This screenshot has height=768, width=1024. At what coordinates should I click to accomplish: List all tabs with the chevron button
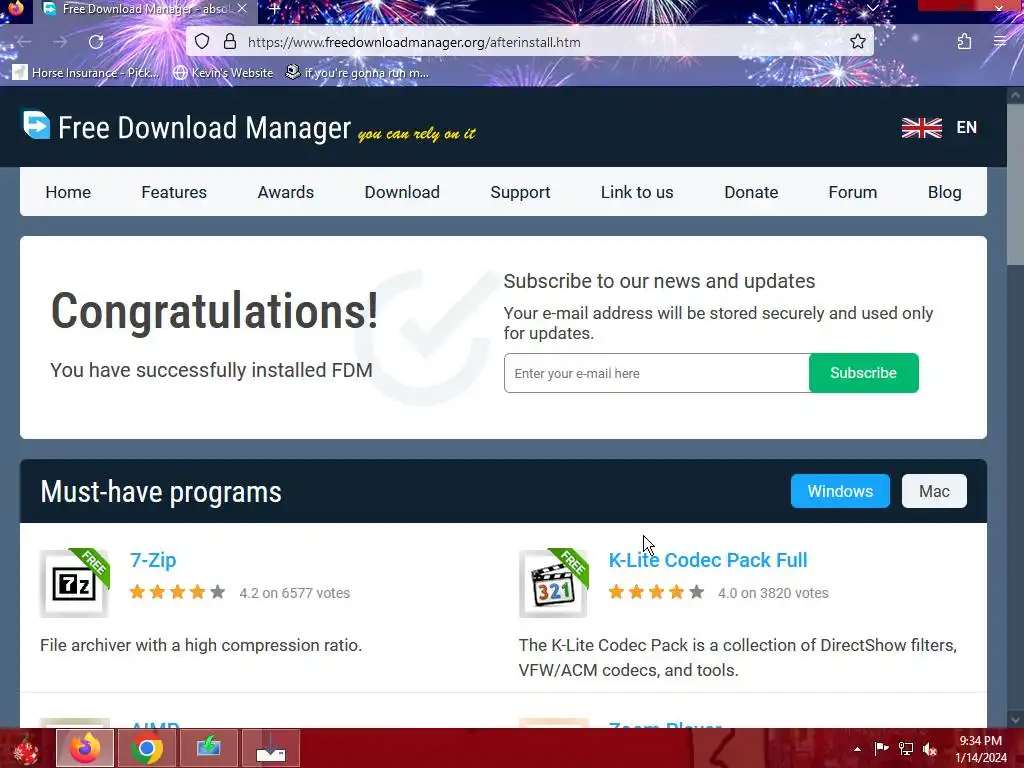point(872,8)
